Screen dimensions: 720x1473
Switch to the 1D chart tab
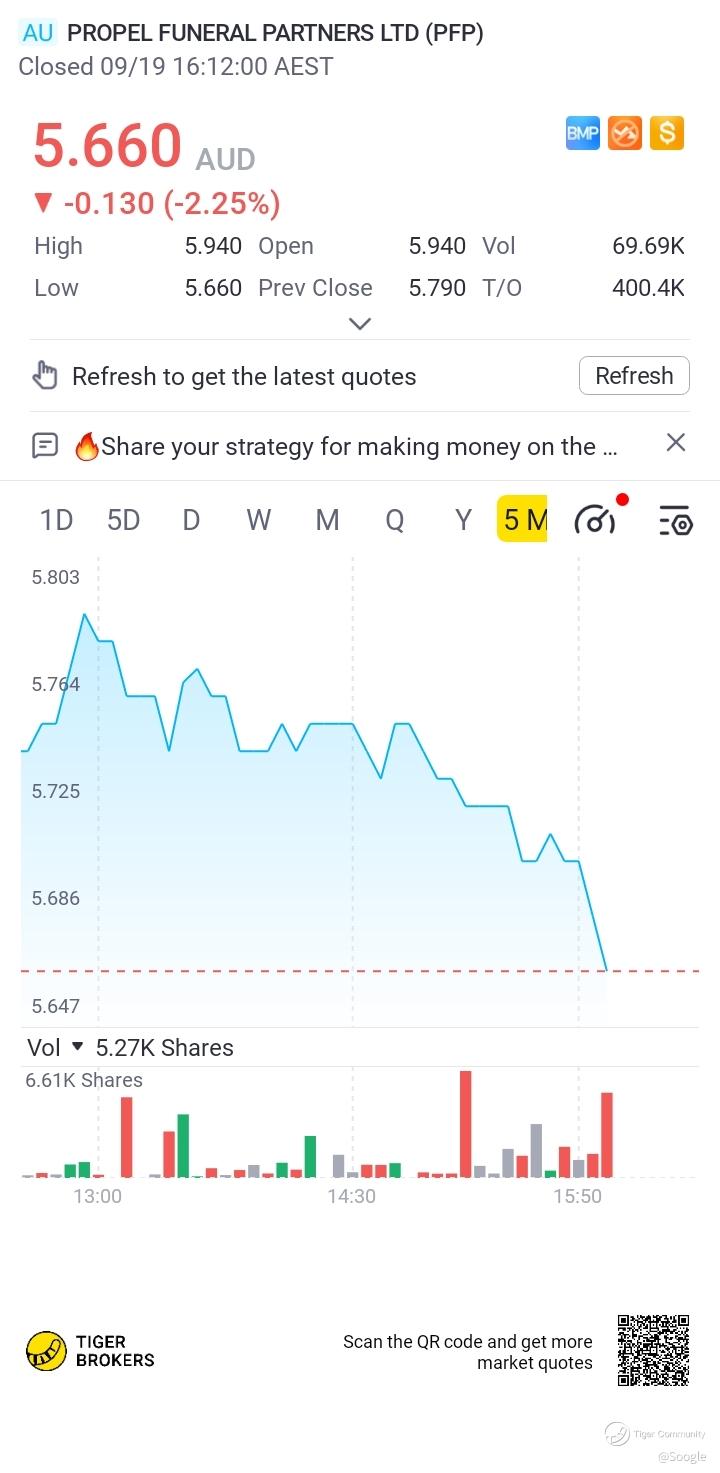56,520
